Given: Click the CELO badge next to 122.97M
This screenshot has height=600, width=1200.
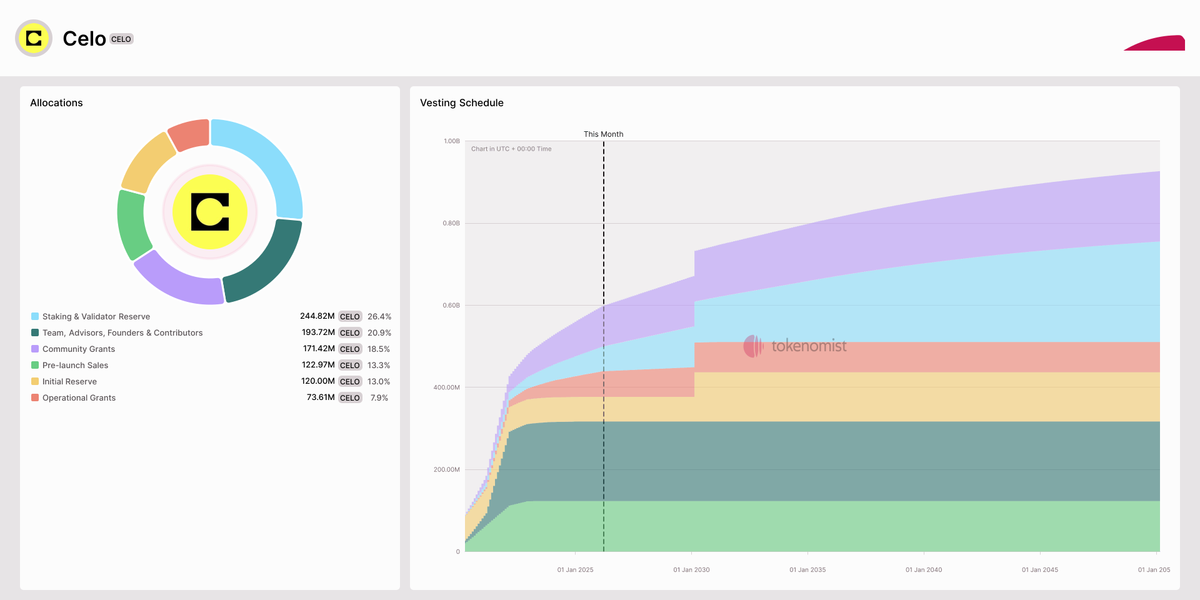Looking at the screenshot, I should pyautogui.click(x=348, y=365).
